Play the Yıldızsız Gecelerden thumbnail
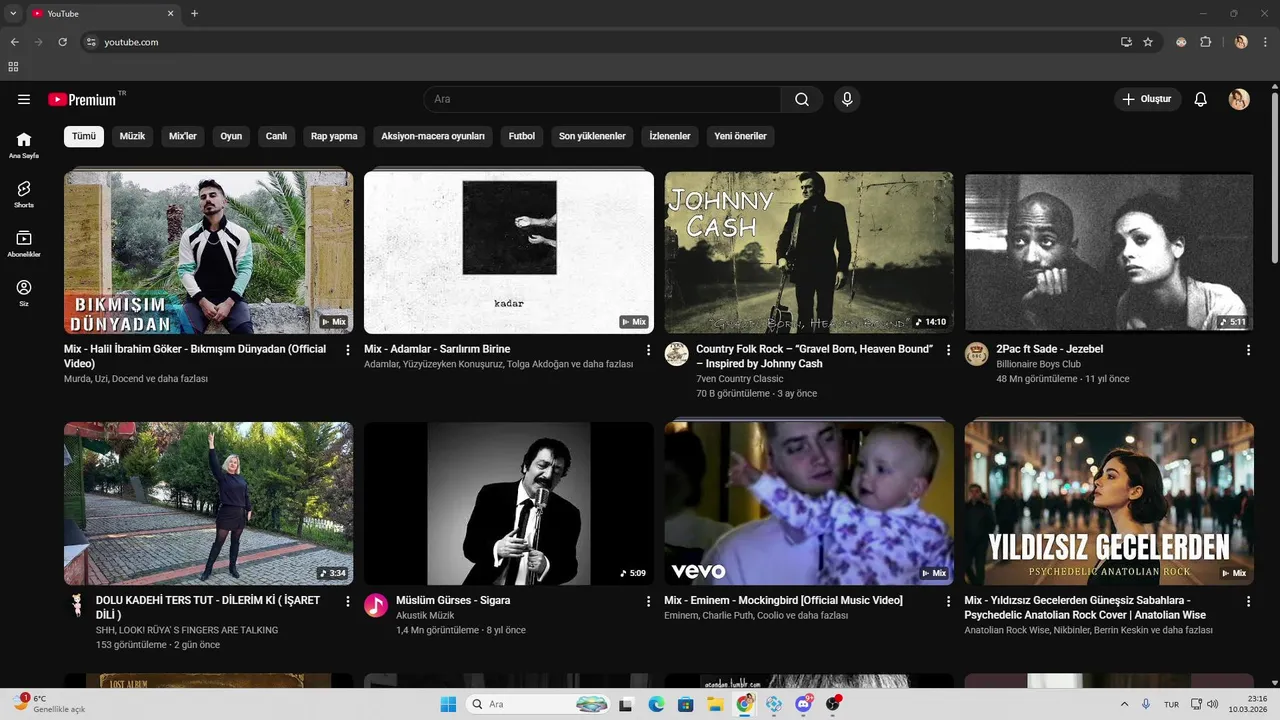 click(1109, 503)
